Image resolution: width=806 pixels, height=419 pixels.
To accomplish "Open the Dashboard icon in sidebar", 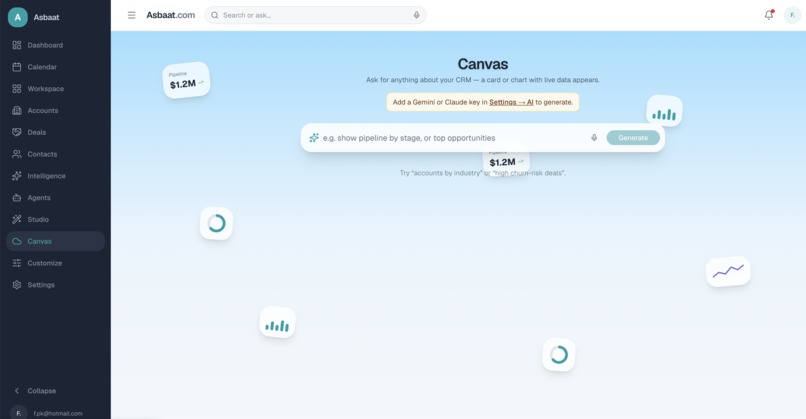I will (16, 45).
